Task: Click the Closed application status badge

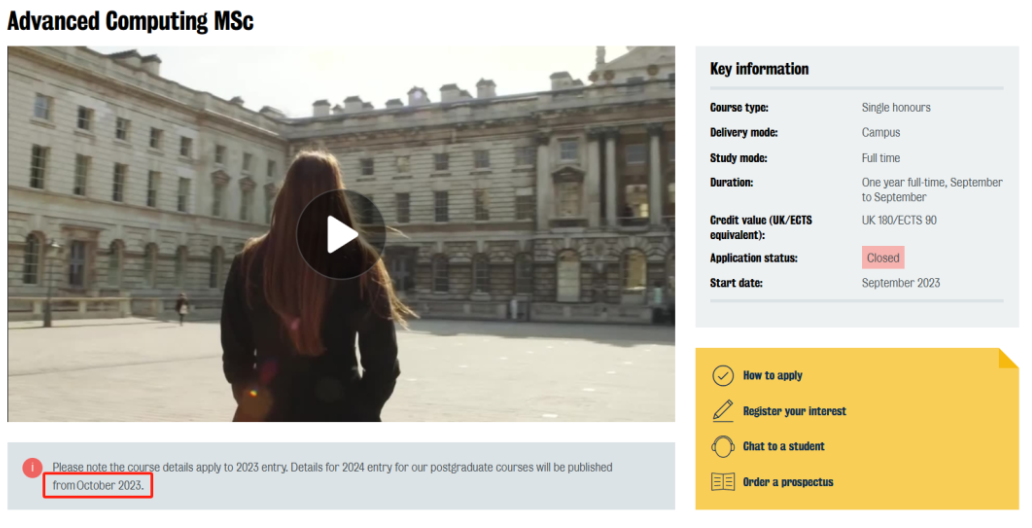Action: (x=883, y=258)
